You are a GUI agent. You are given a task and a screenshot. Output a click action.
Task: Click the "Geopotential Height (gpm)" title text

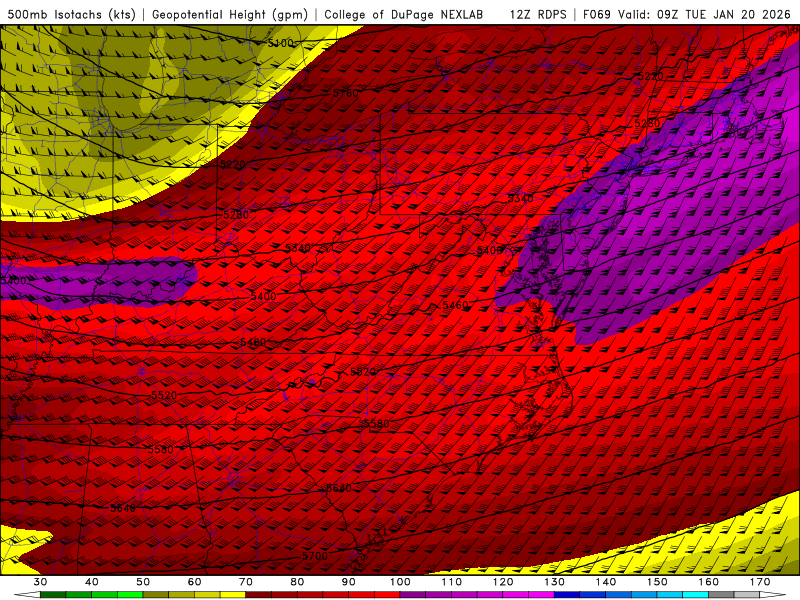tap(230, 14)
